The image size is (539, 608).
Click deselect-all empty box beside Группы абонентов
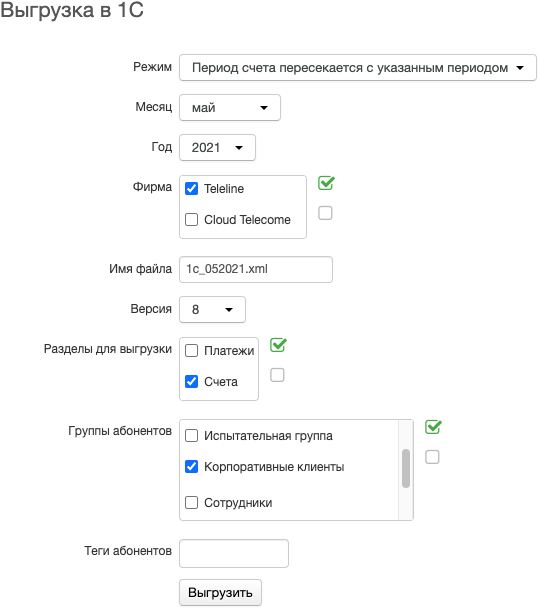point(432,457)
